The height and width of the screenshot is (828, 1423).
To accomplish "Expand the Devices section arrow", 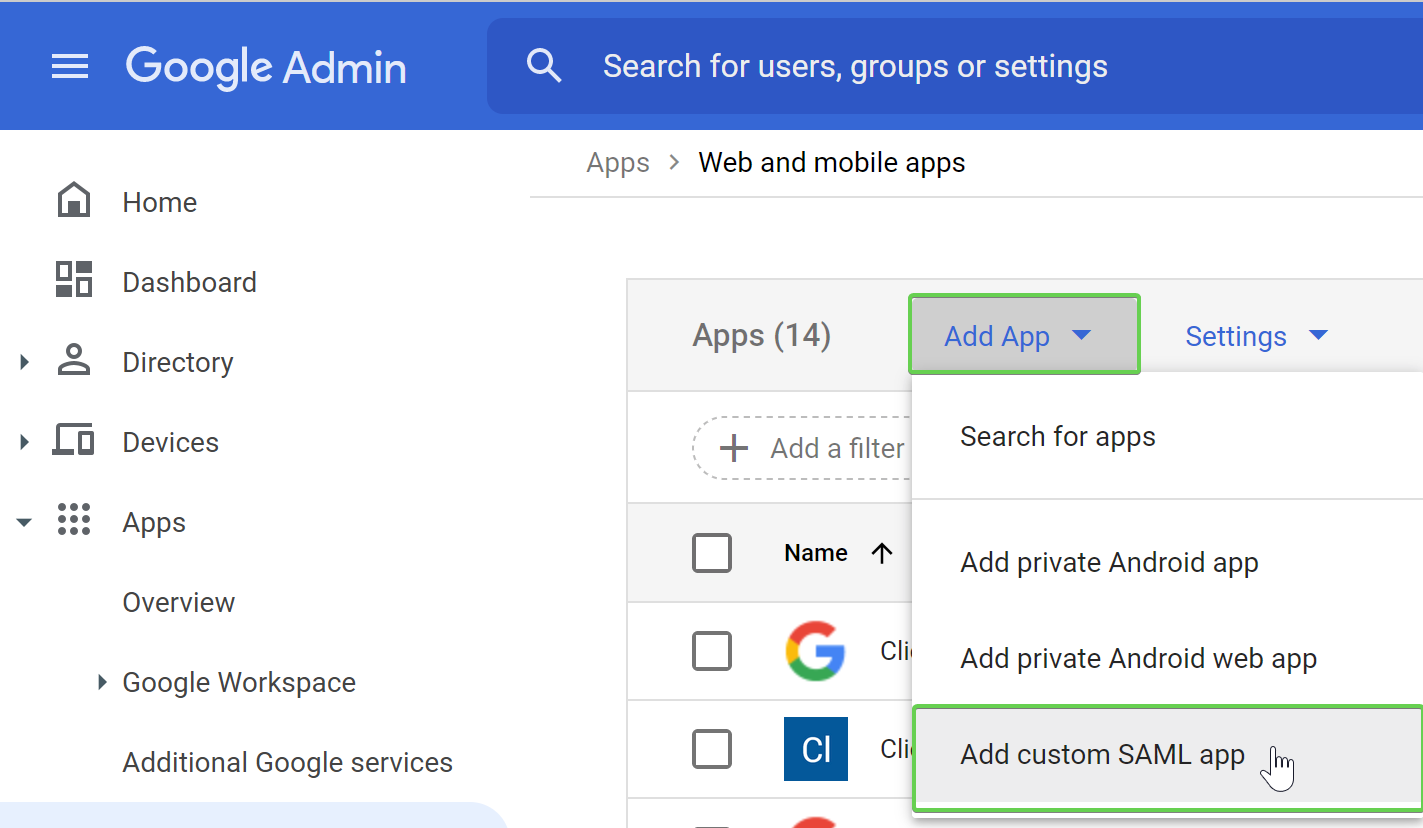I will [25, 442].
